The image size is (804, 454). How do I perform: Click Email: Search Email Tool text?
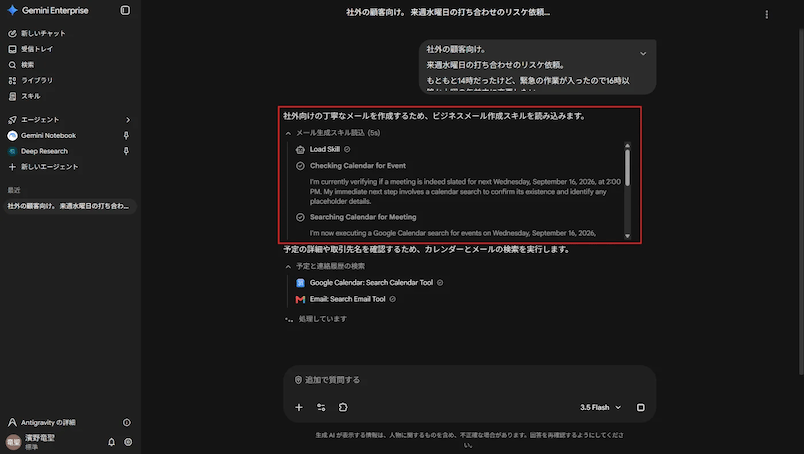pos(347,299)
